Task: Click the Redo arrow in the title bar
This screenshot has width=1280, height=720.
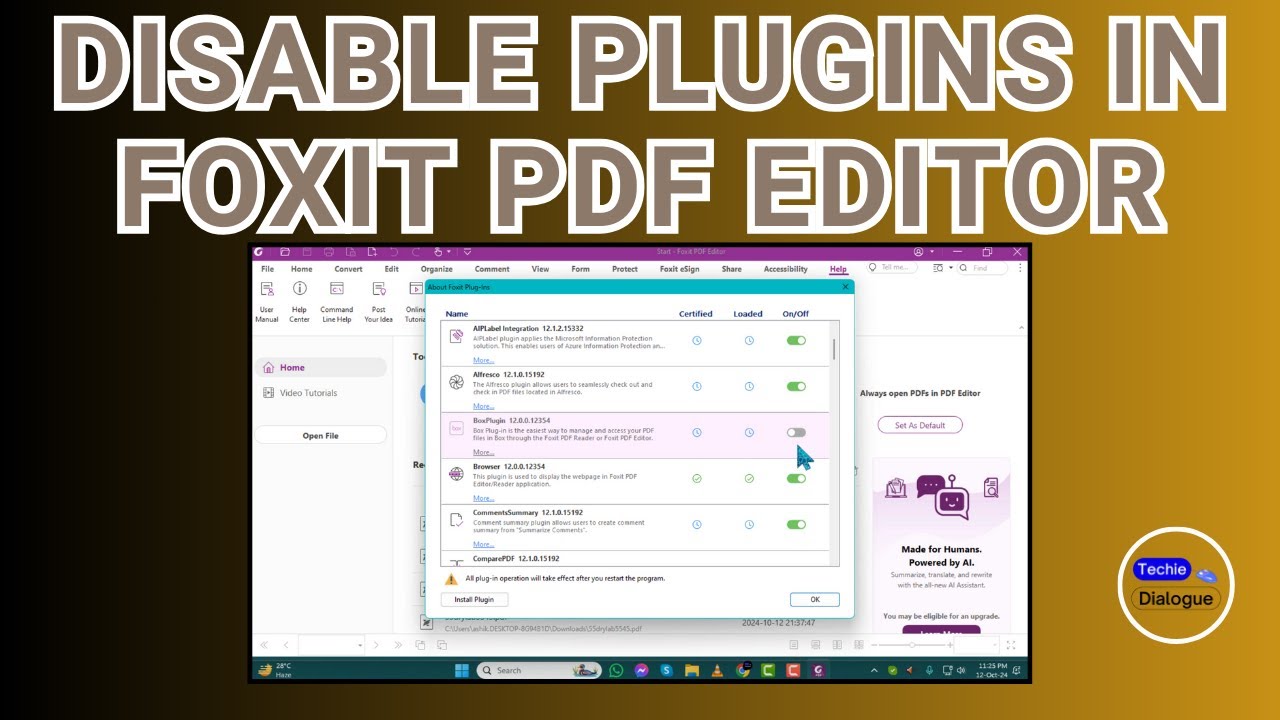Action: tap(415, 252)
